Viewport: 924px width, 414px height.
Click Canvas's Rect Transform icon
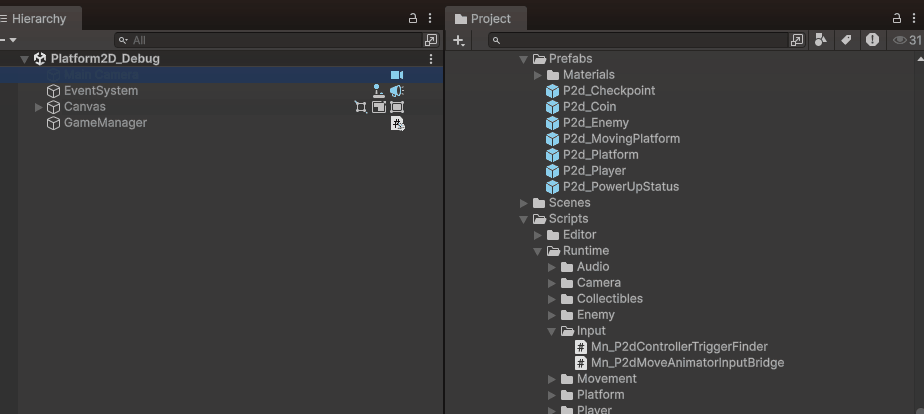pyautogui.click(x=361, y=107)
